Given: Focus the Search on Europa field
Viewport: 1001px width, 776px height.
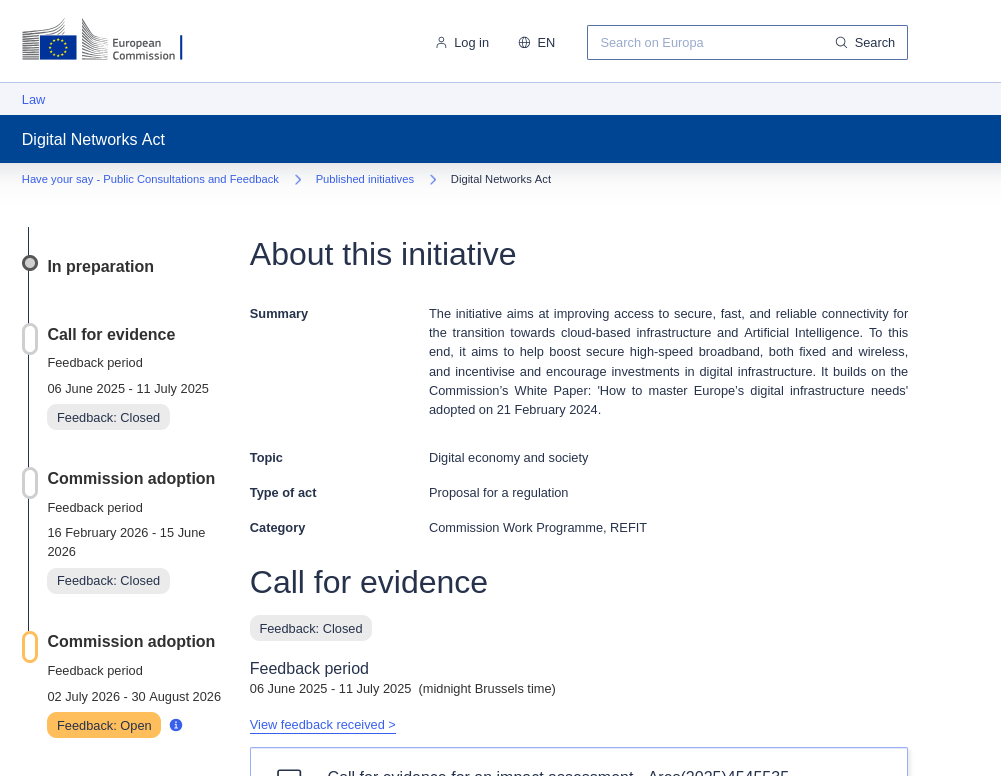Looking at the screenshot, I should 706,43.
